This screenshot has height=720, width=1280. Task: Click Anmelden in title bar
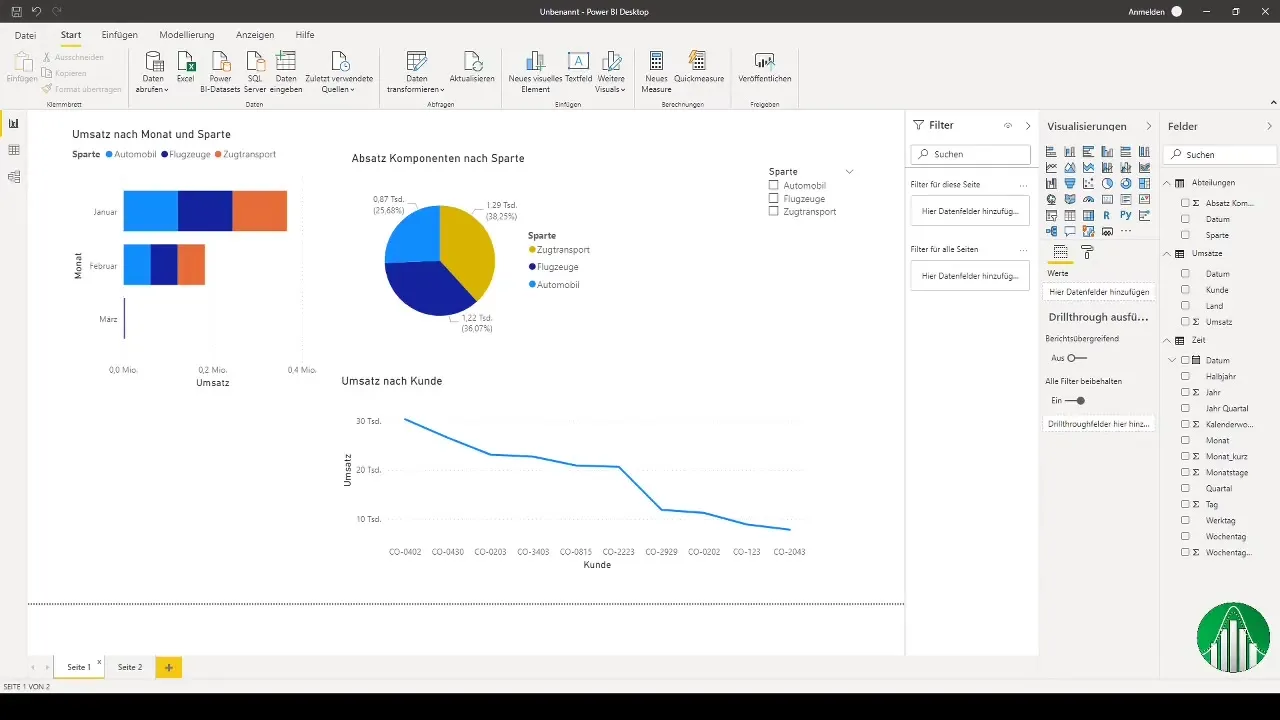[1146, 11]
